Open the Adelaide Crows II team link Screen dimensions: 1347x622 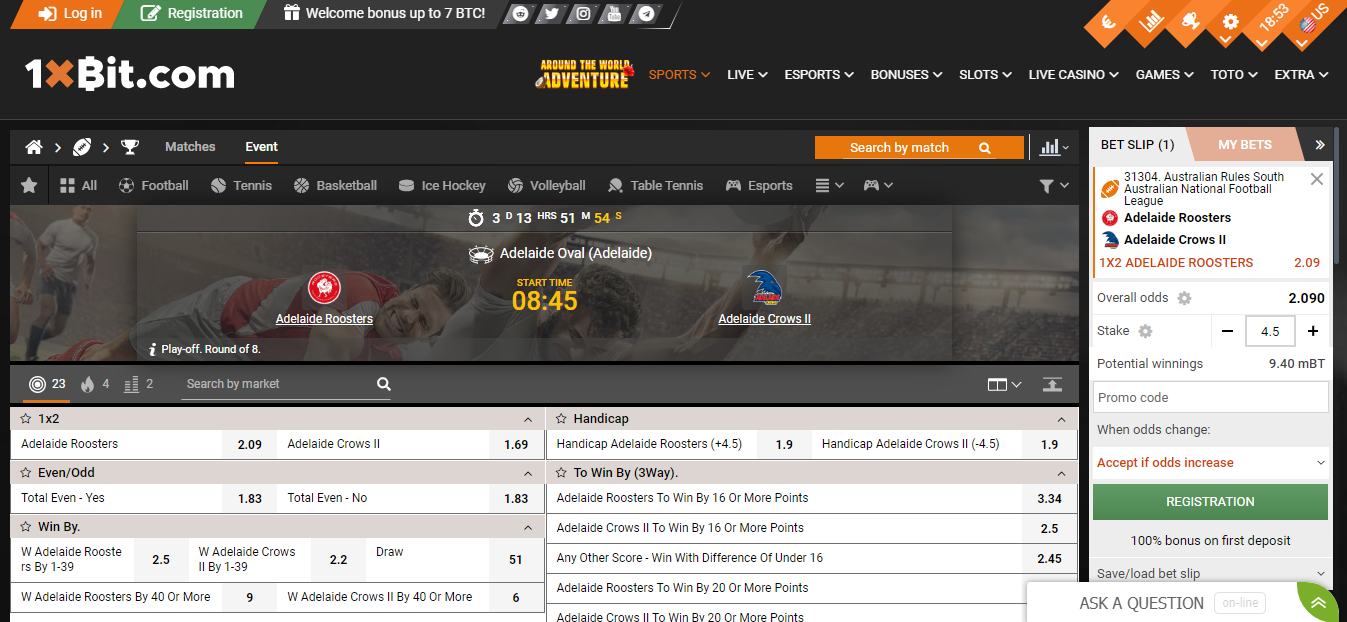[x=764, y=318]
